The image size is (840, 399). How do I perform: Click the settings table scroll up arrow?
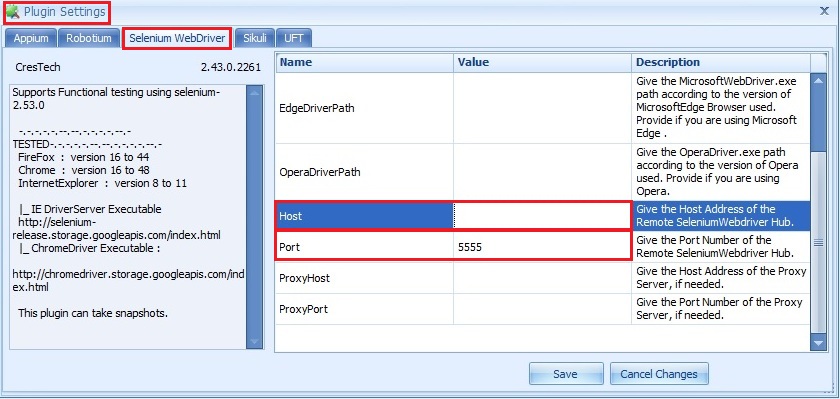point(818,81)
